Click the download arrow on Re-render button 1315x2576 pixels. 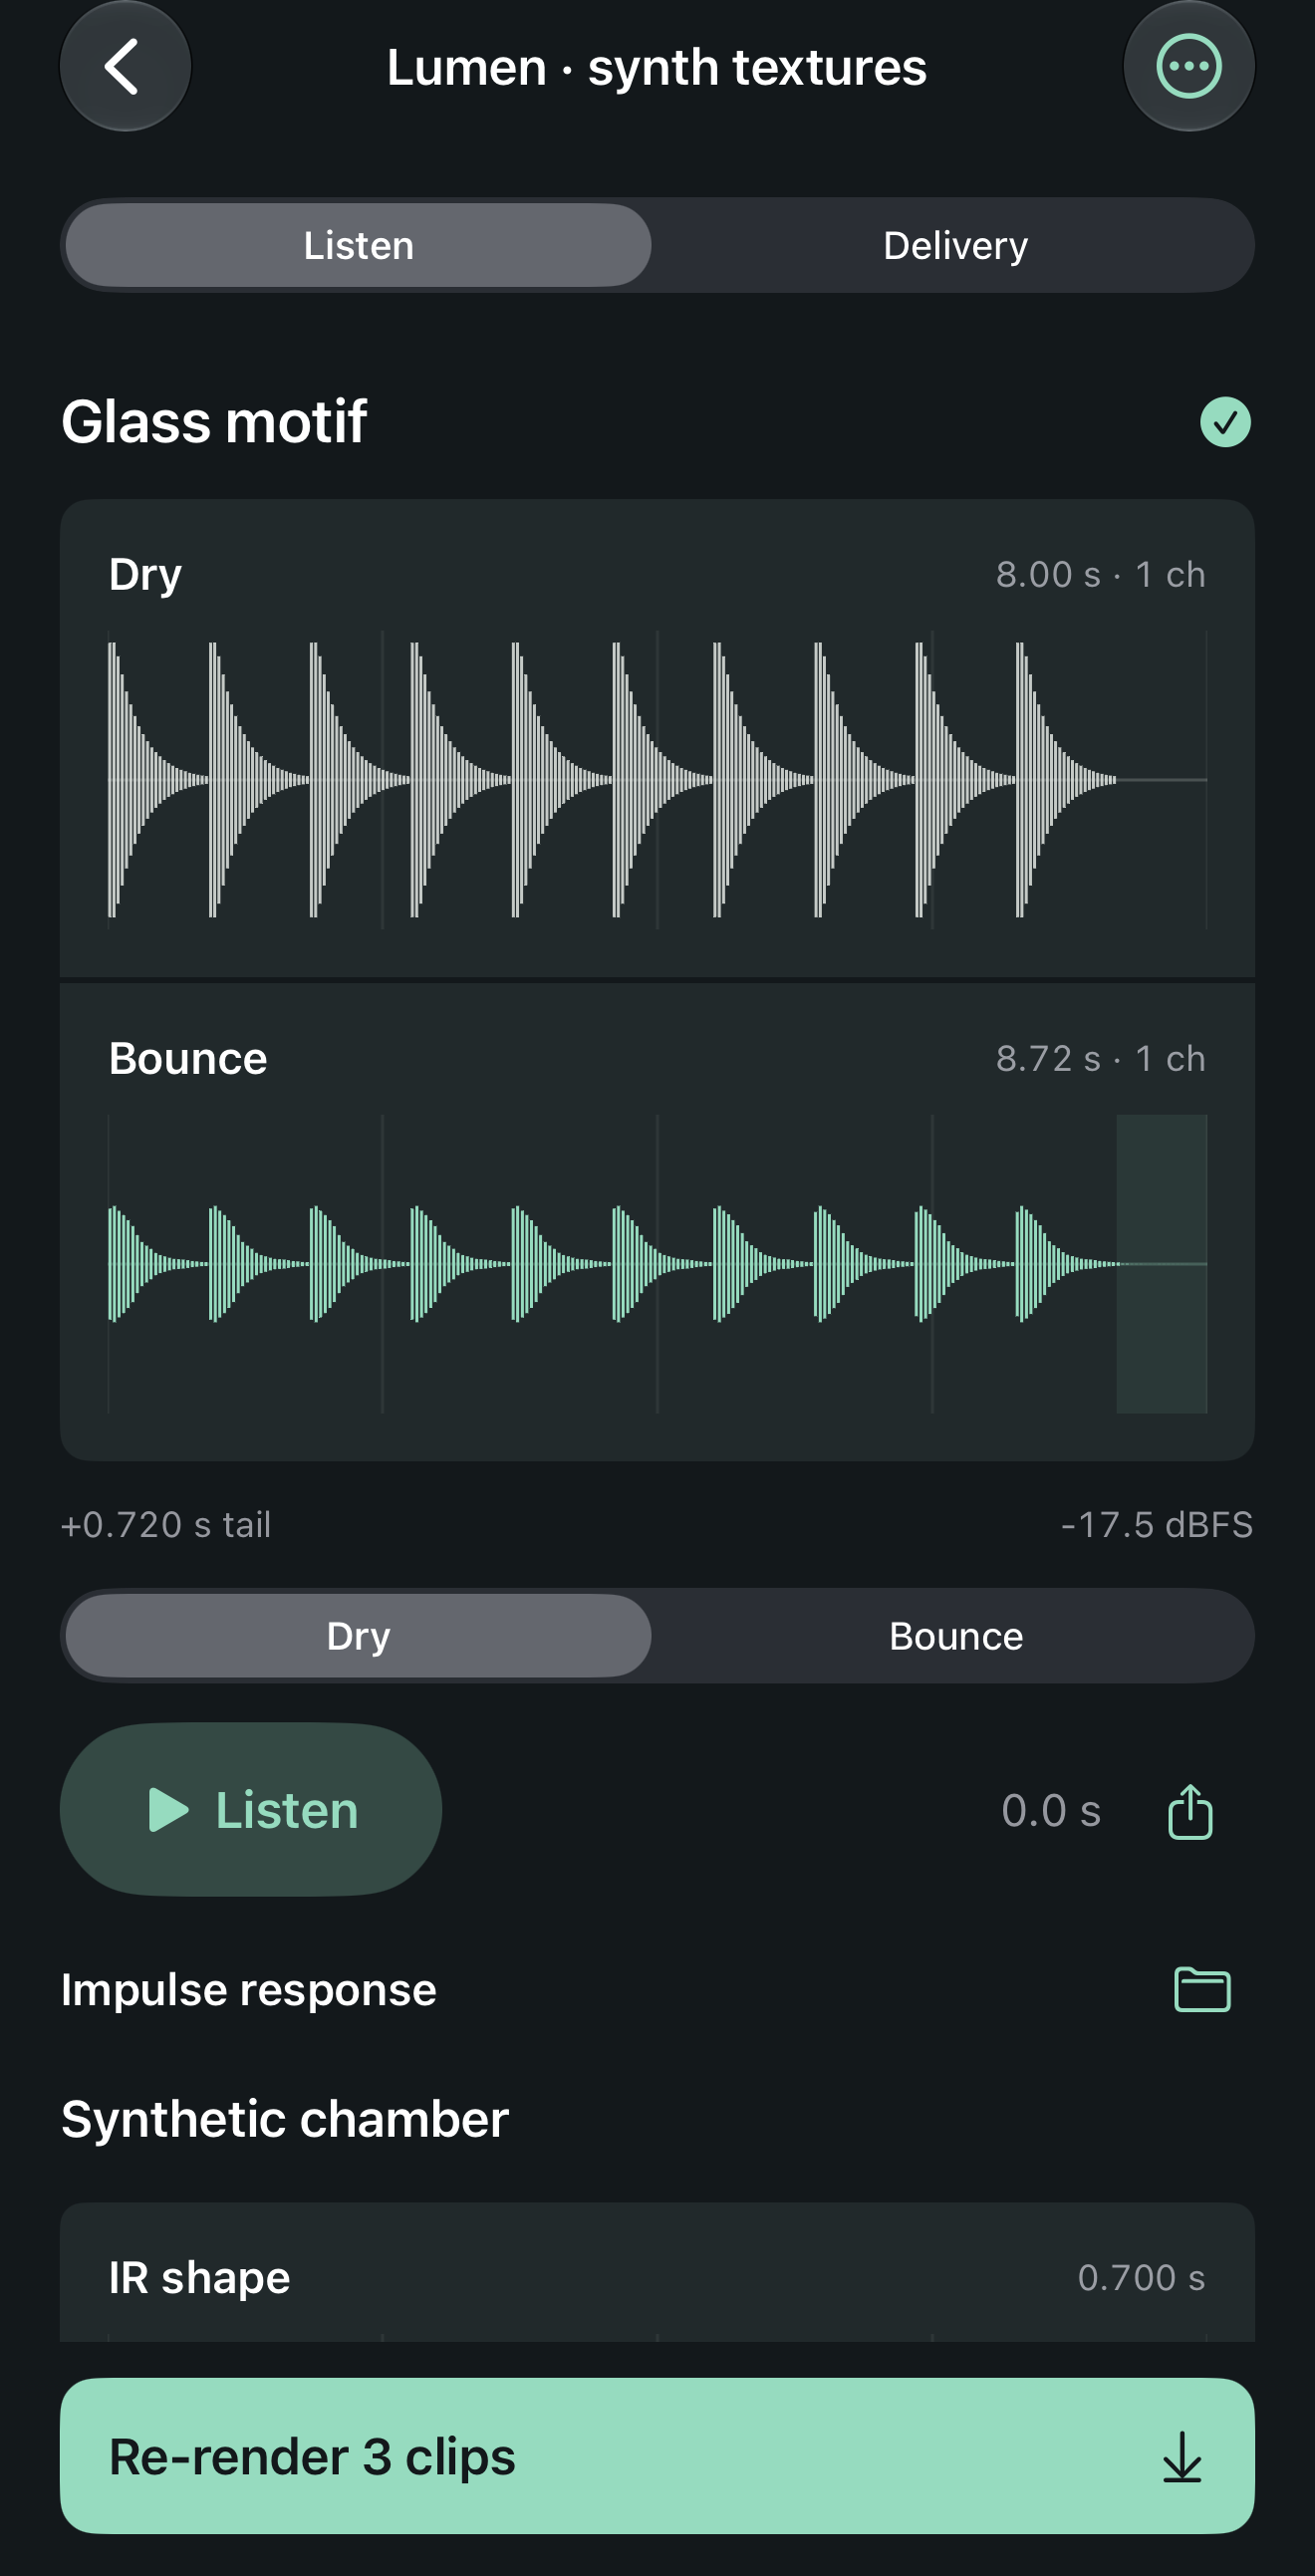tap(1182, 2457)
